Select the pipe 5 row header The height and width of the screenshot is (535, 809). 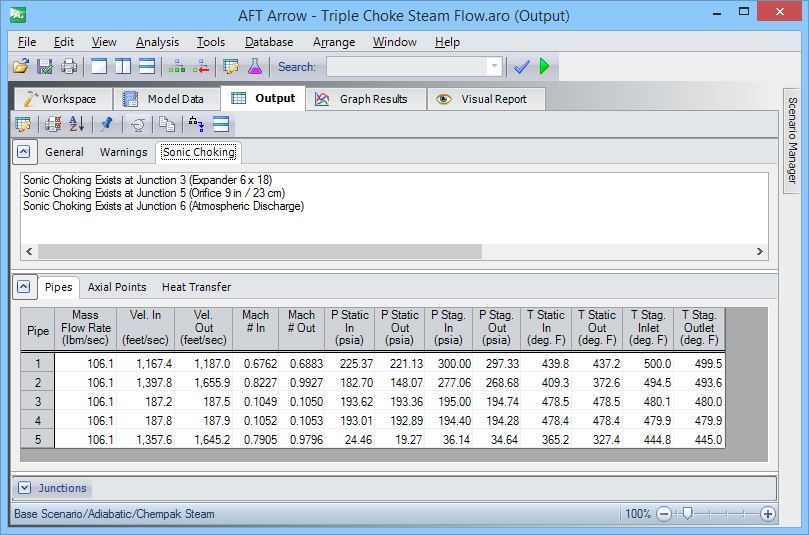38,439
